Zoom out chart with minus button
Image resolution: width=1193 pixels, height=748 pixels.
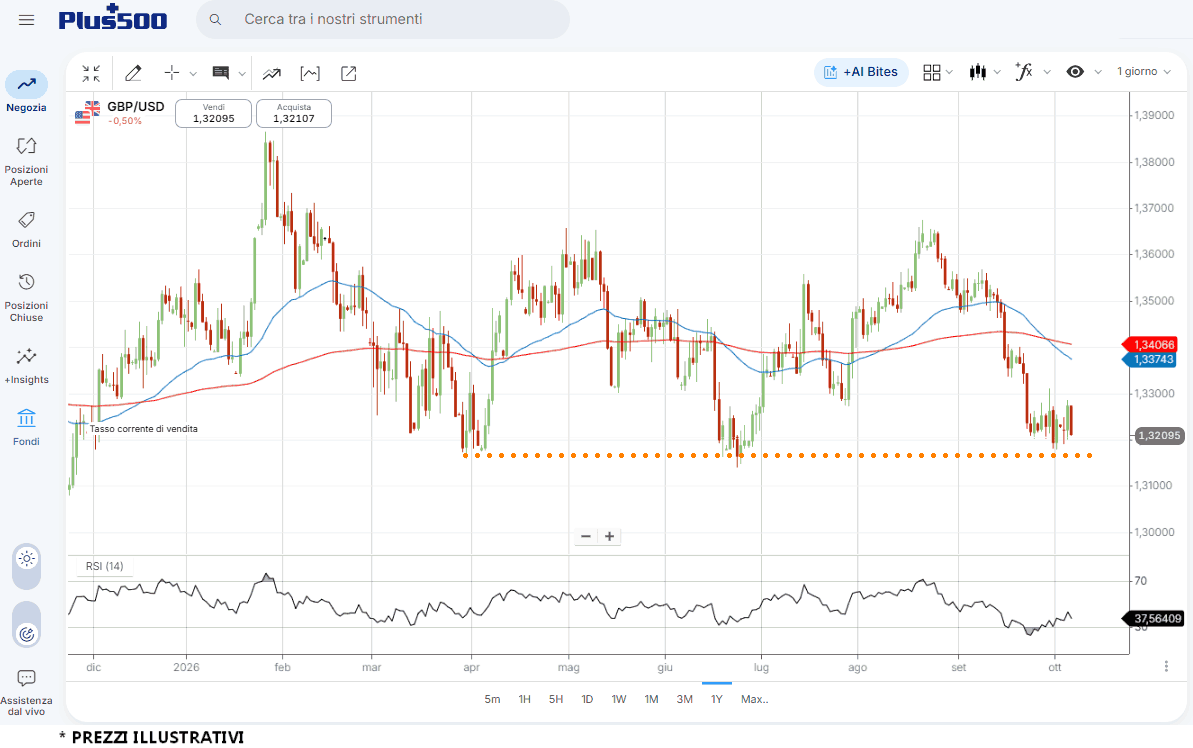tap(585, 536)
